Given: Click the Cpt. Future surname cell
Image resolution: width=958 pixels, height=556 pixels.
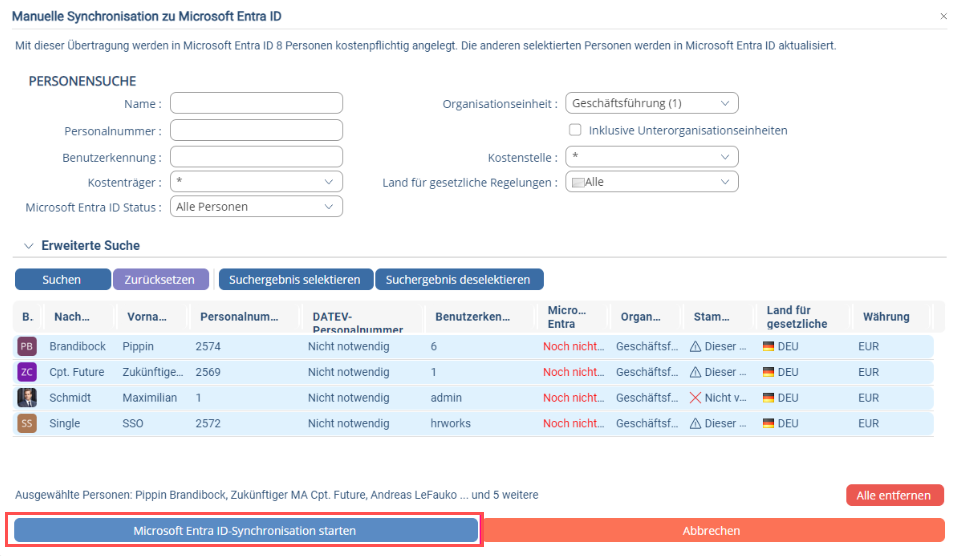Looking at the screenshot, I should (77, 372).
